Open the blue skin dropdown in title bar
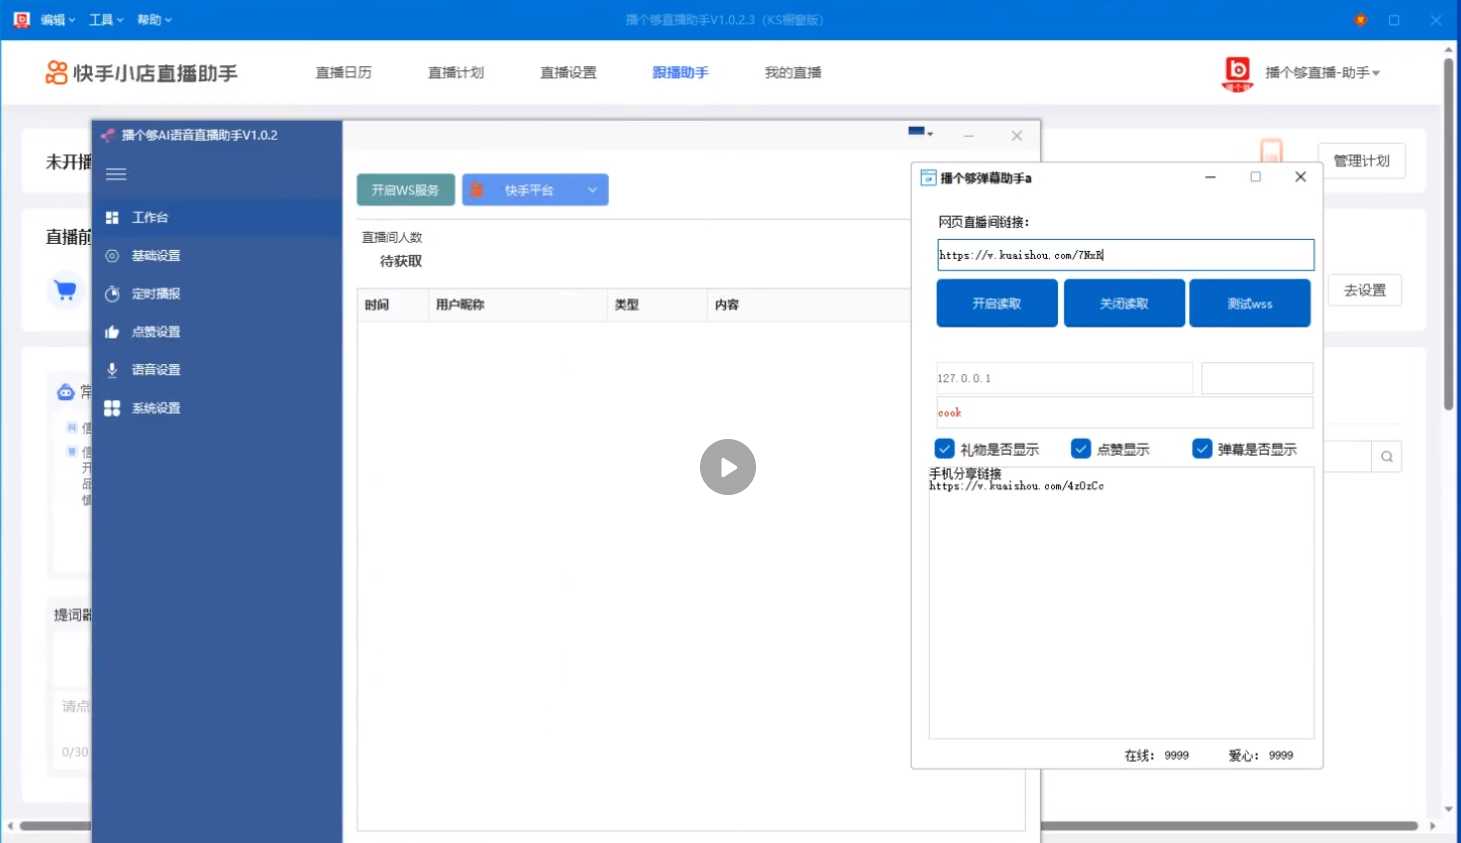Screen dimensions: 1461x843 point(920,132)
